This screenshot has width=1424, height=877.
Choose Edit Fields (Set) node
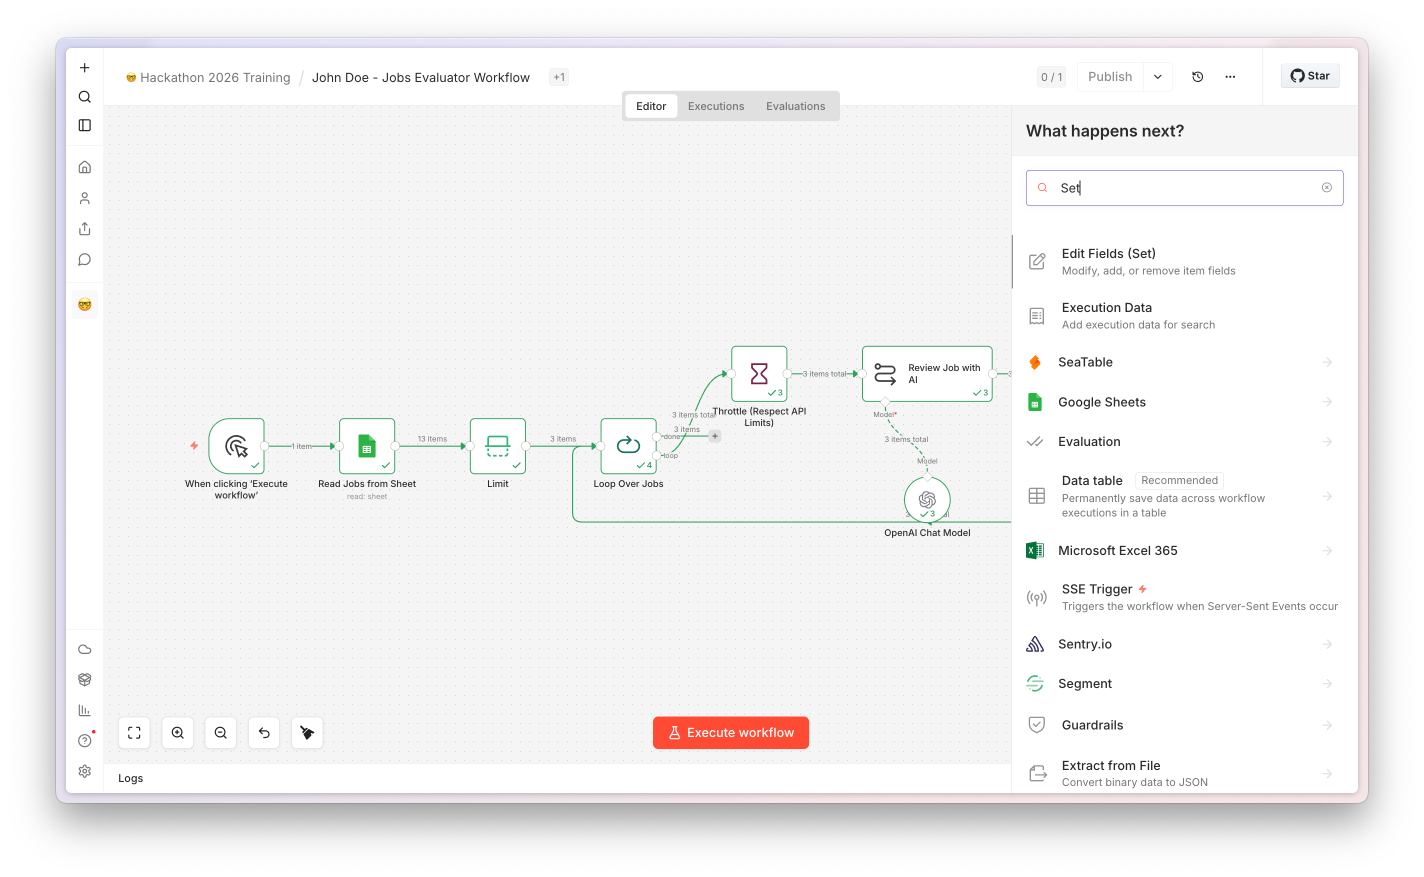pos(1184,262)
